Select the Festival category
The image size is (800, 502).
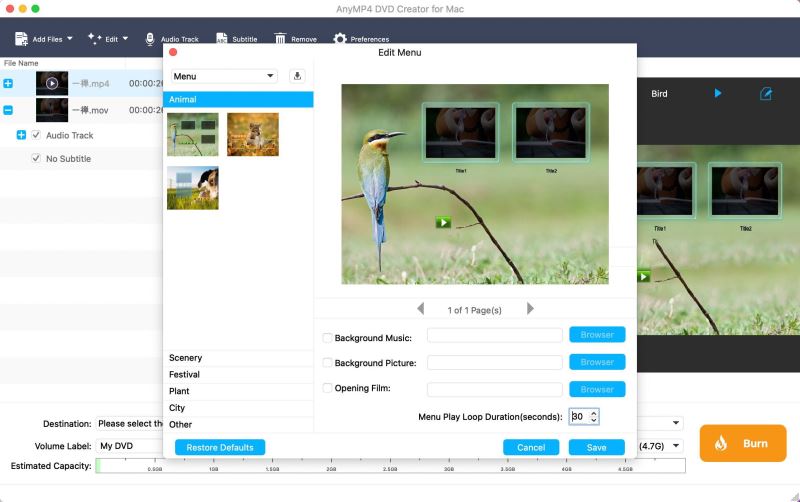point(238,374)
